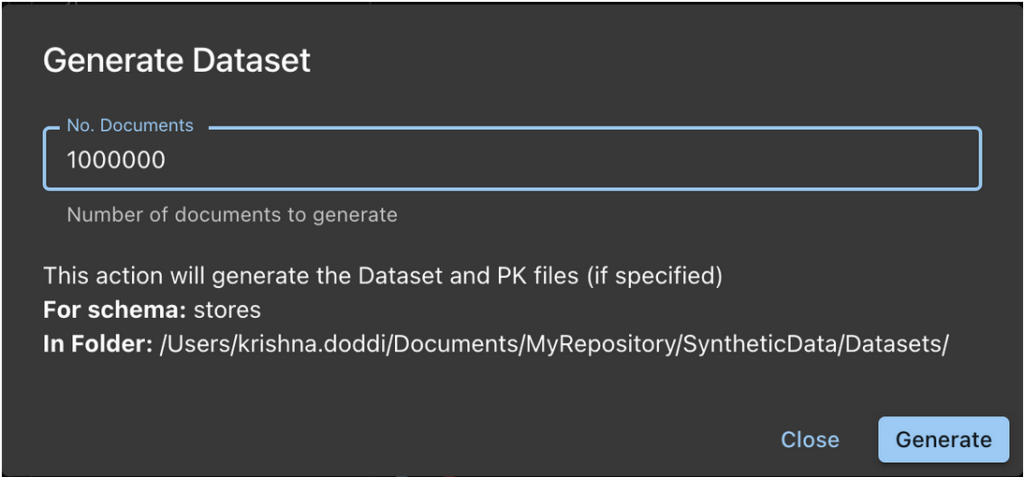
Task: Click the (if specified) text in description
Action: (654, 276)
